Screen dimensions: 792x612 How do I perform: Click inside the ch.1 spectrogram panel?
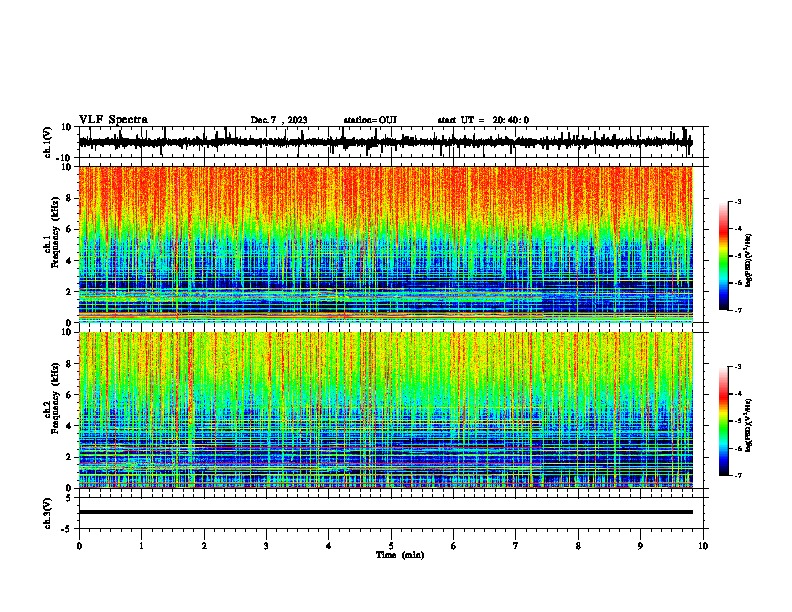(x=385, y=244)
